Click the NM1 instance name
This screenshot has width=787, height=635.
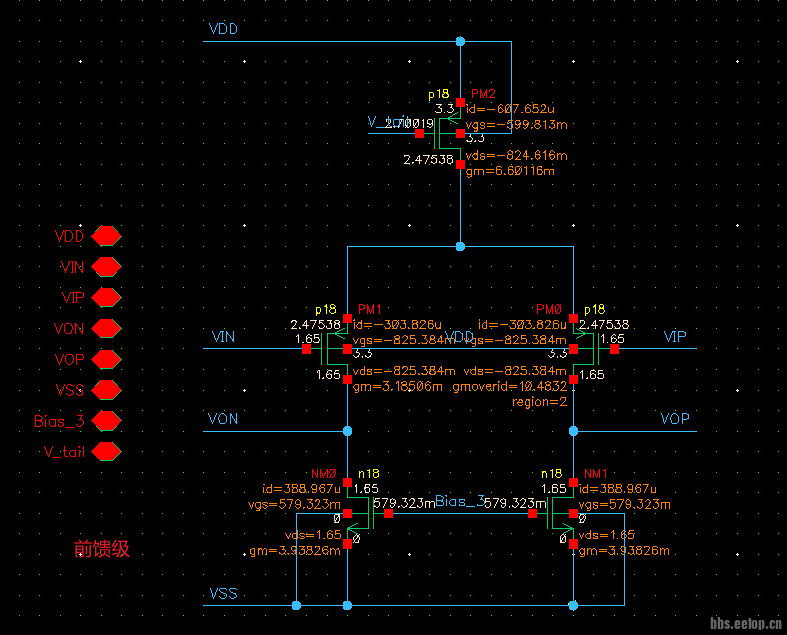click(596, 474)
